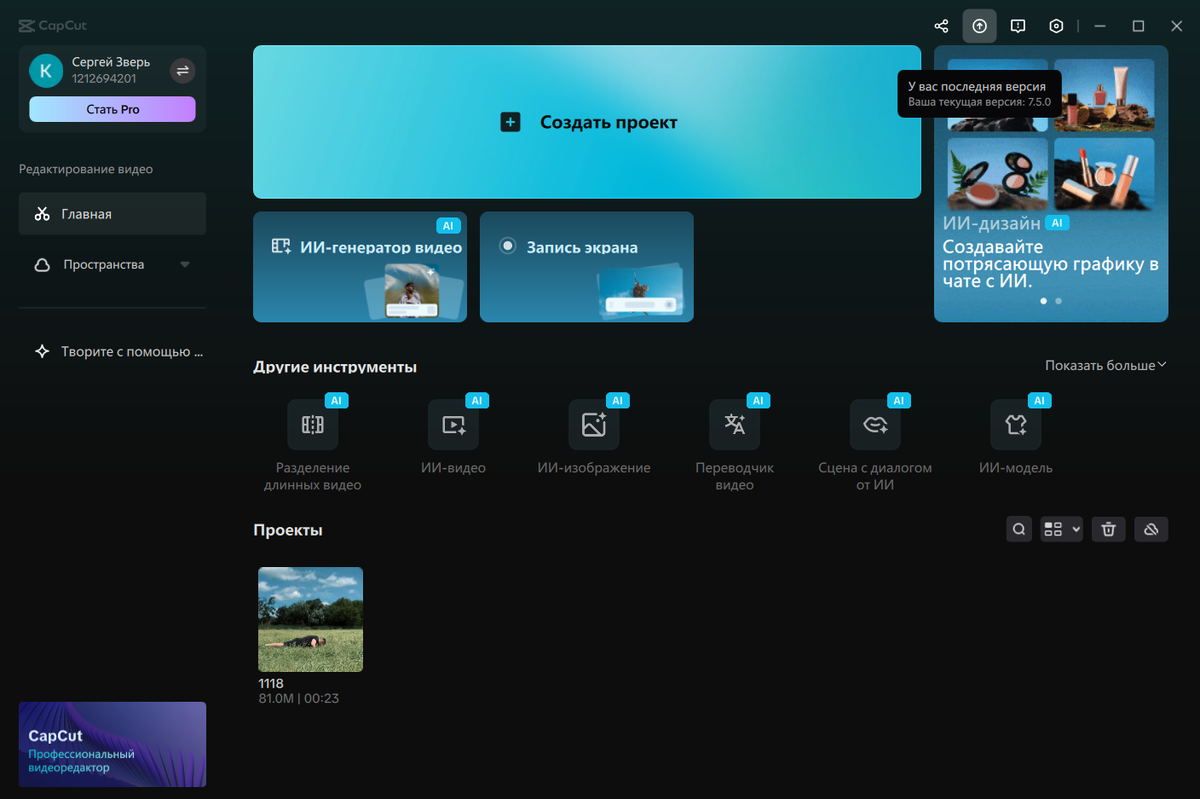Click the cloud-off icon in Projects
This screenshot has width=1200, height=799.
click(1151, 530)
